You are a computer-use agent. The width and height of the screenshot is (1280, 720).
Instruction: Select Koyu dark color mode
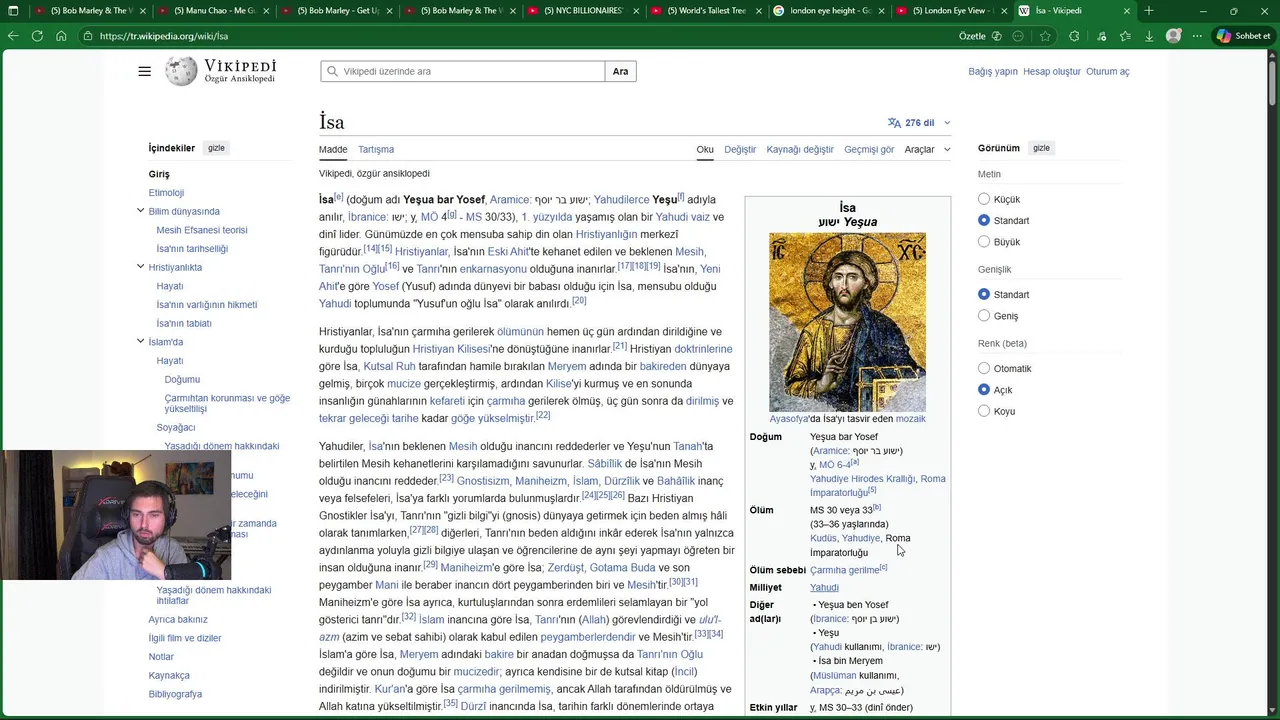tap(984, 411)
